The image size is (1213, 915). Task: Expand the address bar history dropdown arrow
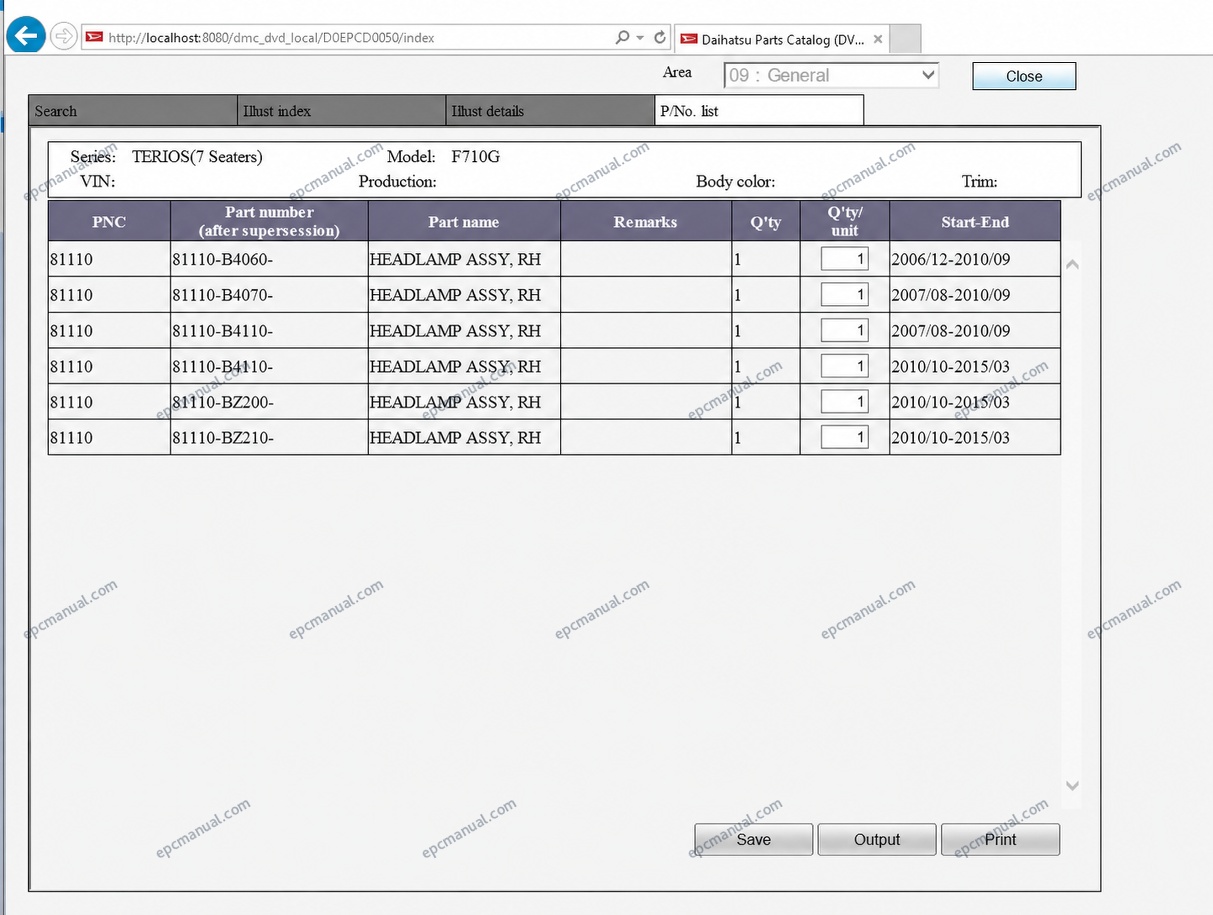point(641,37)
